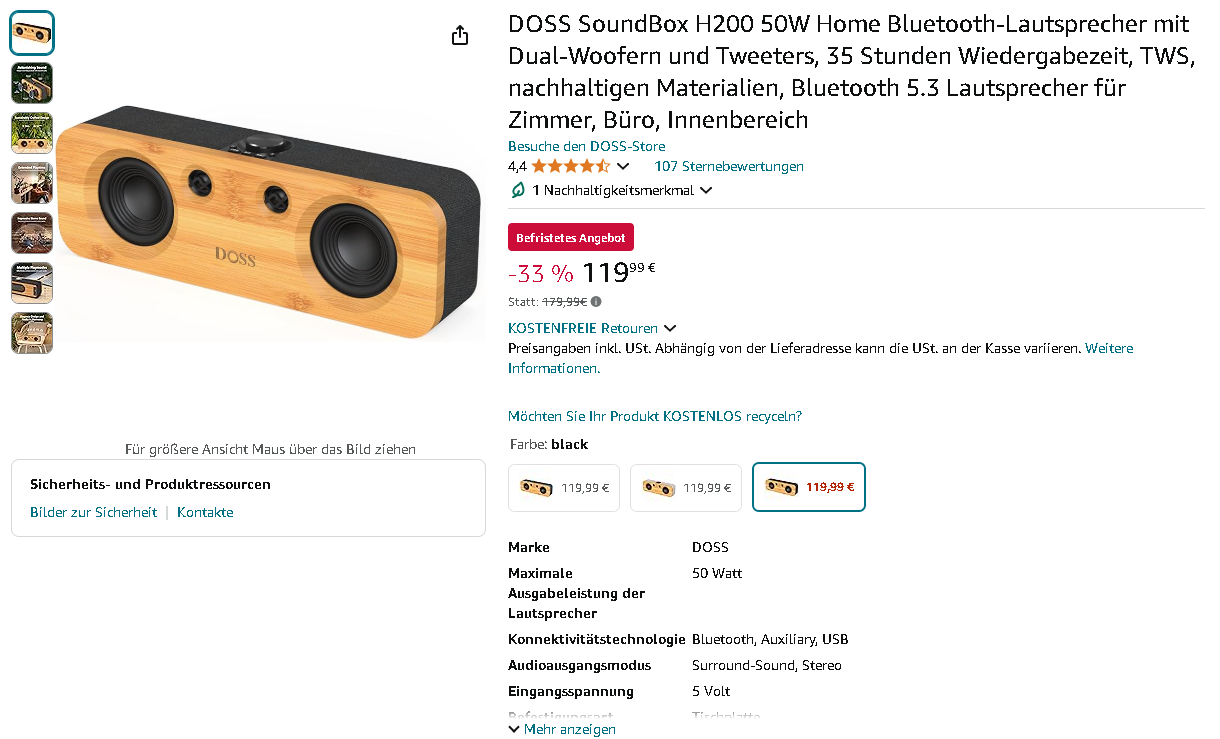Open the second product thumbnail image
1220x739 pixels.
point(32,83)
